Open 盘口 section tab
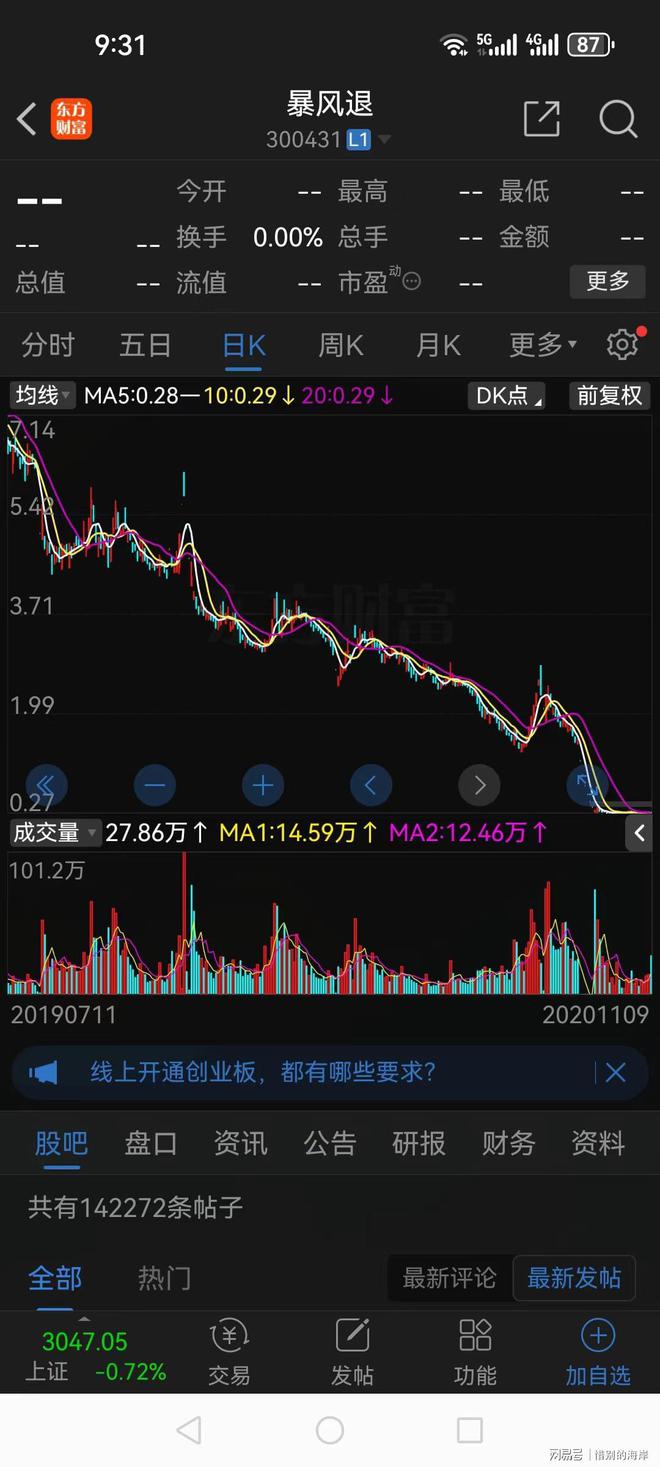 (151, 1143)
